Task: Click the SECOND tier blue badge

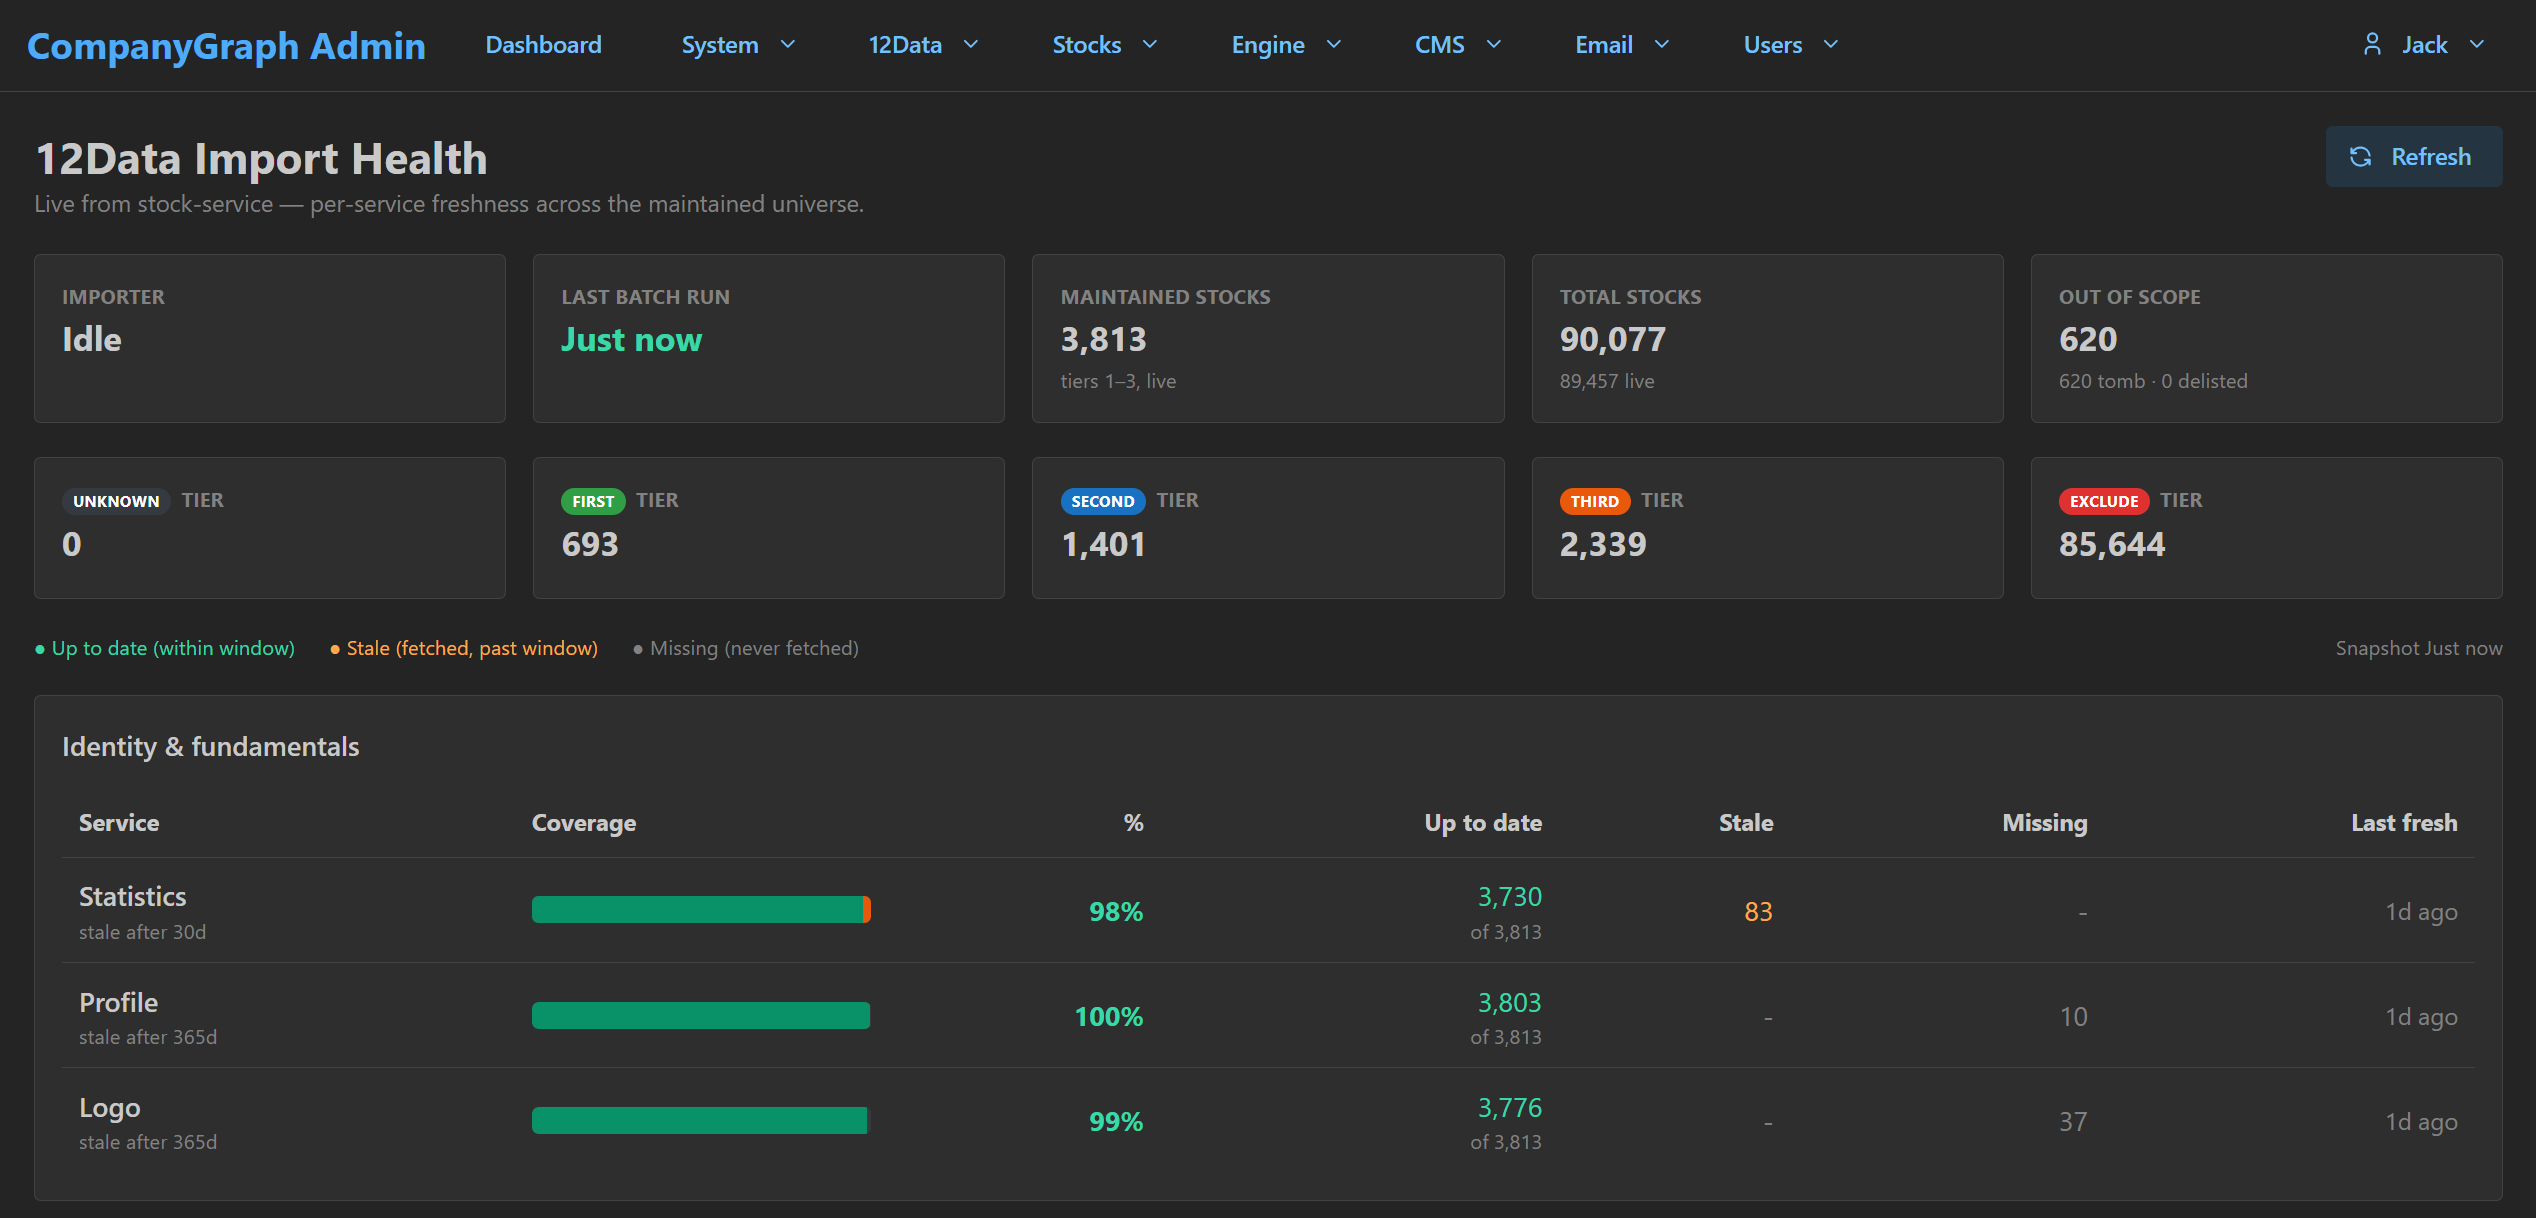Action: [x=1103, y=501]
